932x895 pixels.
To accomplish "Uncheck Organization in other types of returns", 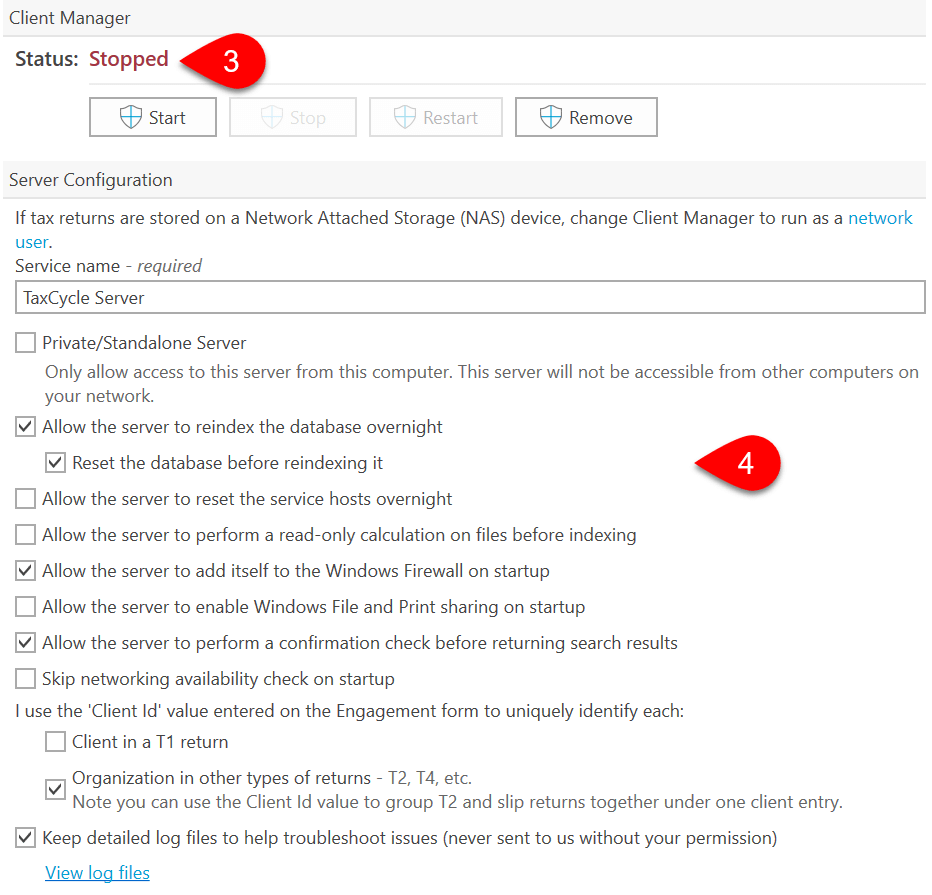I will click(x=55, y=789).
